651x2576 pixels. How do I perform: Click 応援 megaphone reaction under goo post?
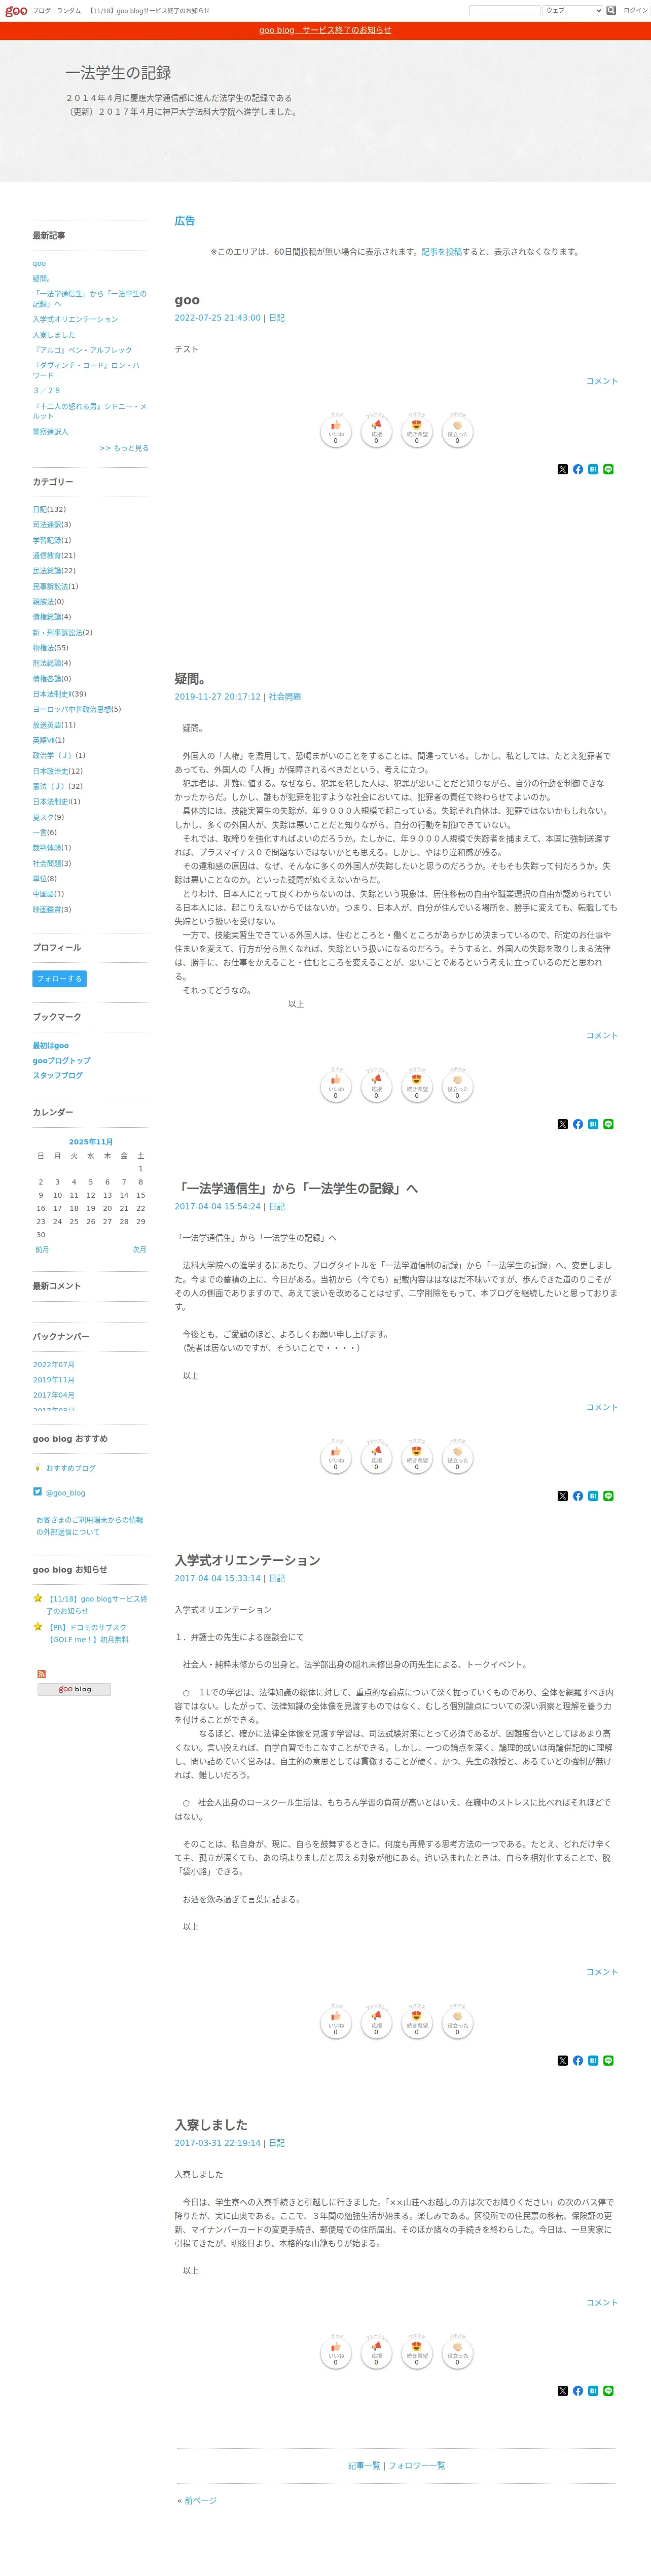[x=376, y=432]
